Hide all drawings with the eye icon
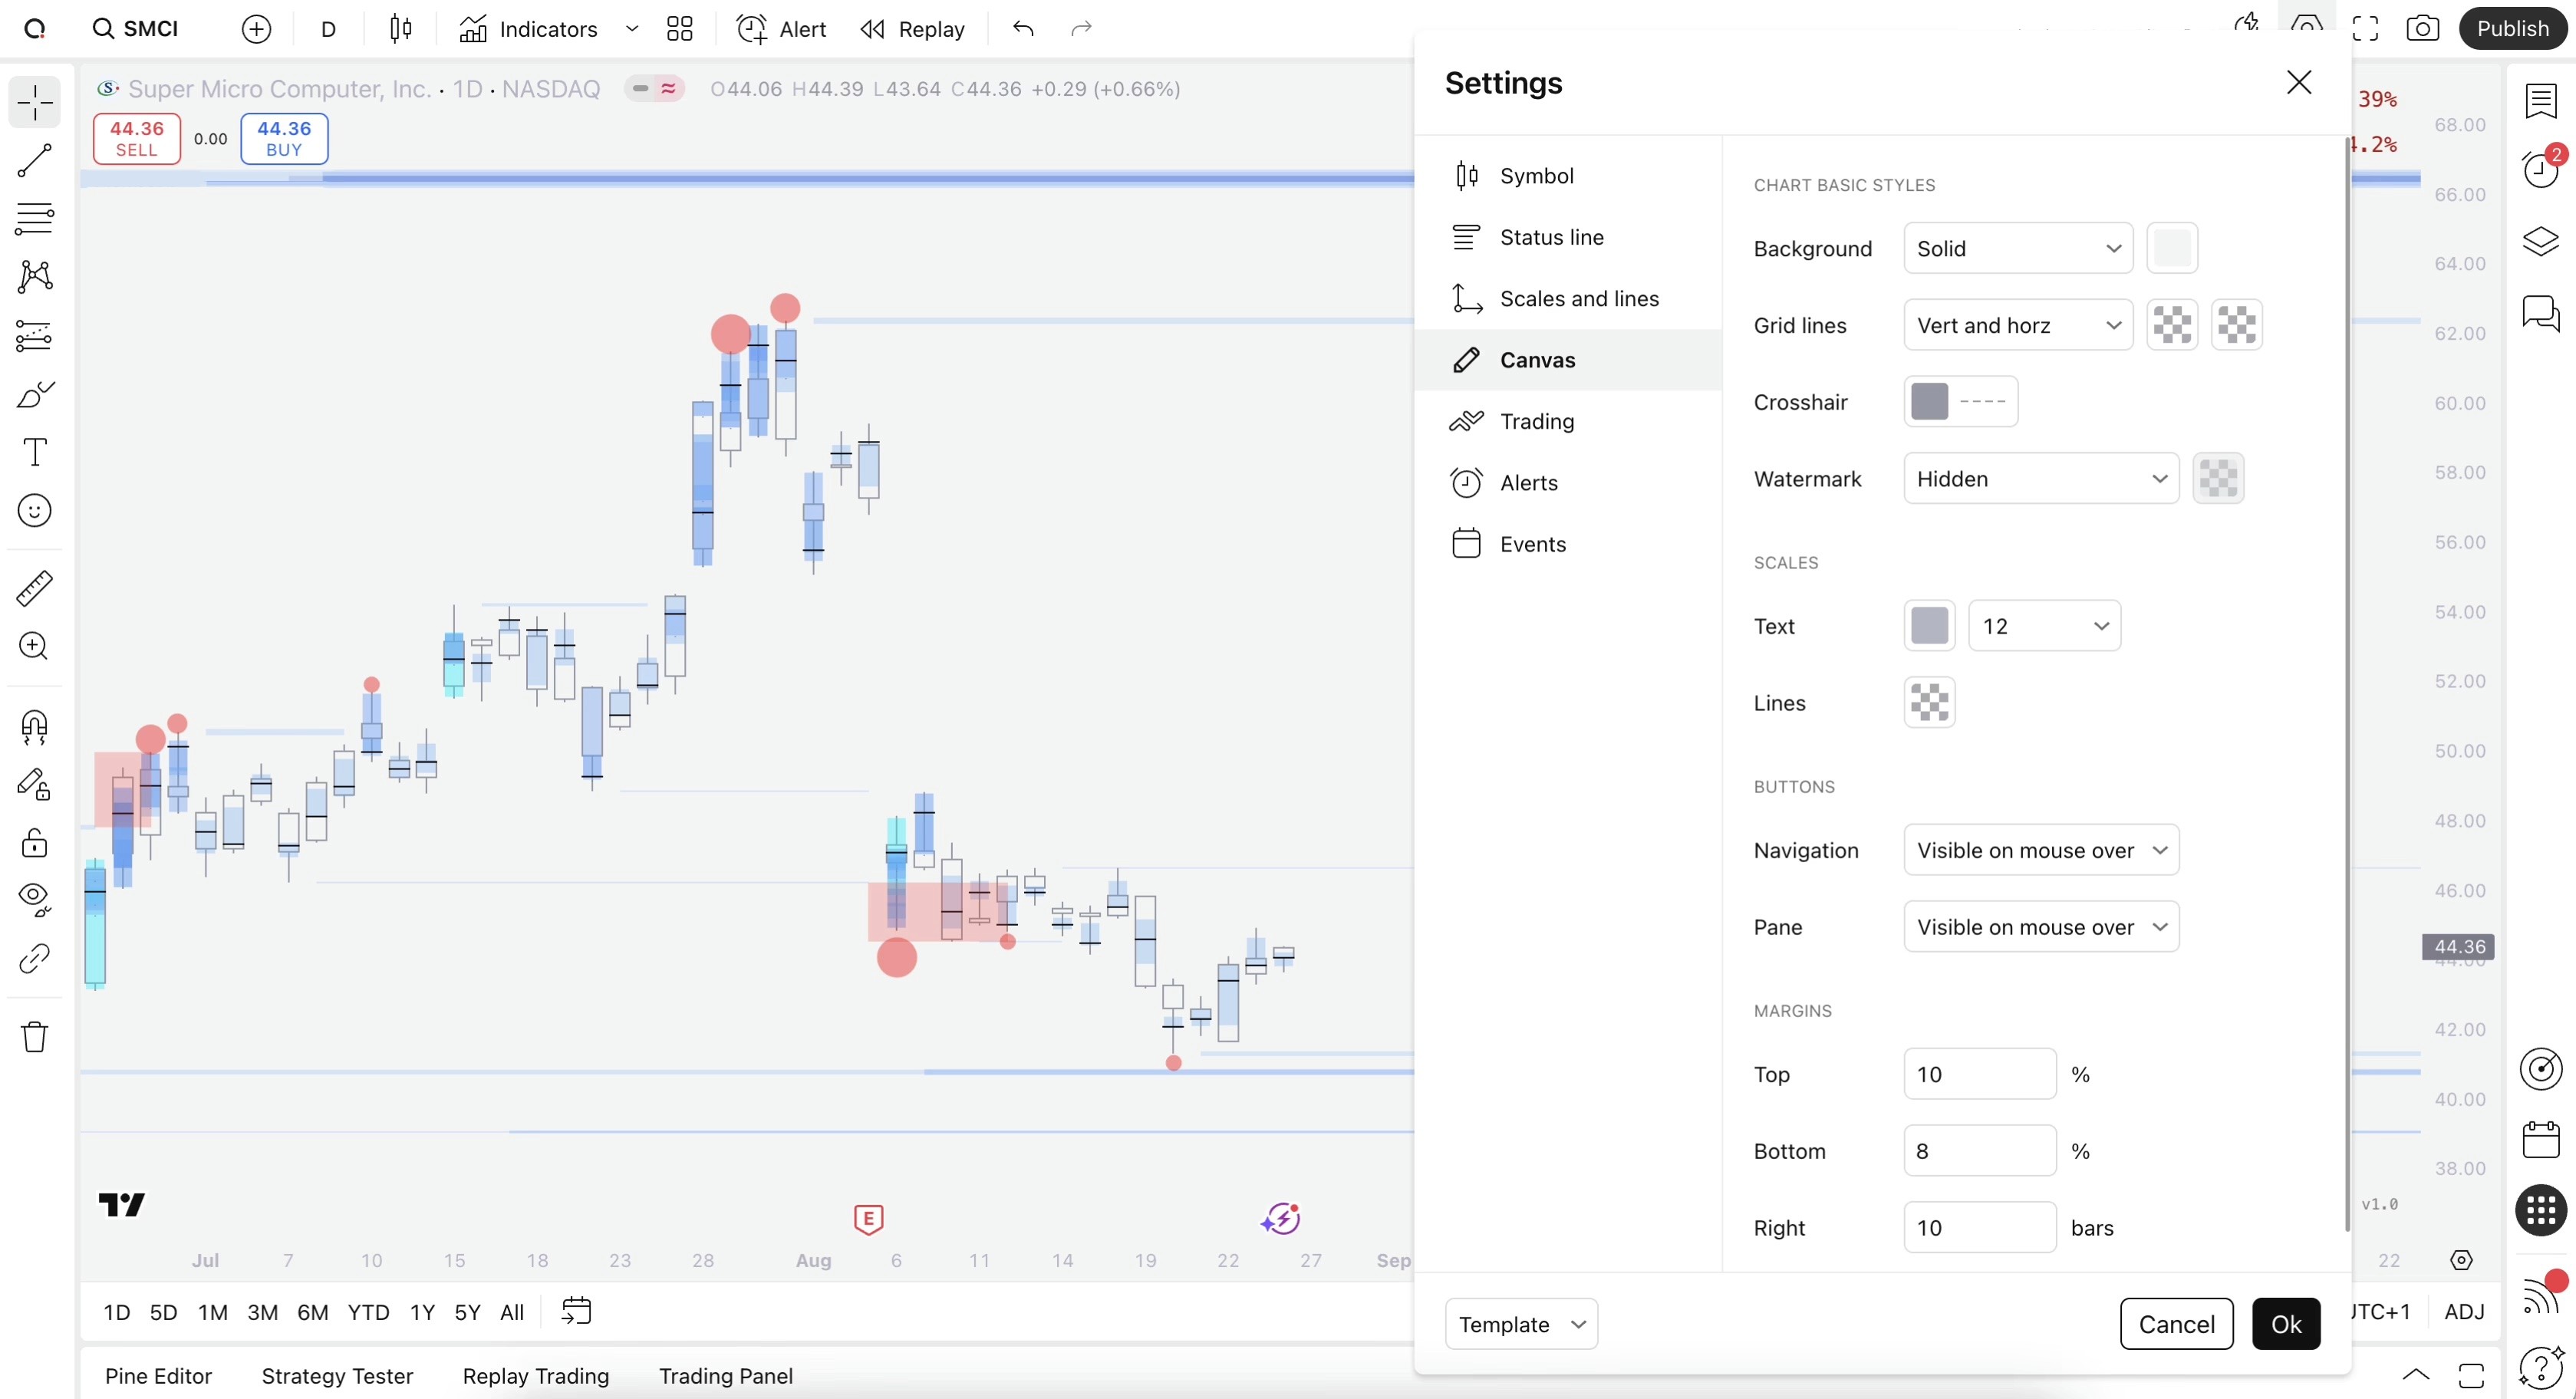2576x1399 pixels. click(x=34, y=899)
